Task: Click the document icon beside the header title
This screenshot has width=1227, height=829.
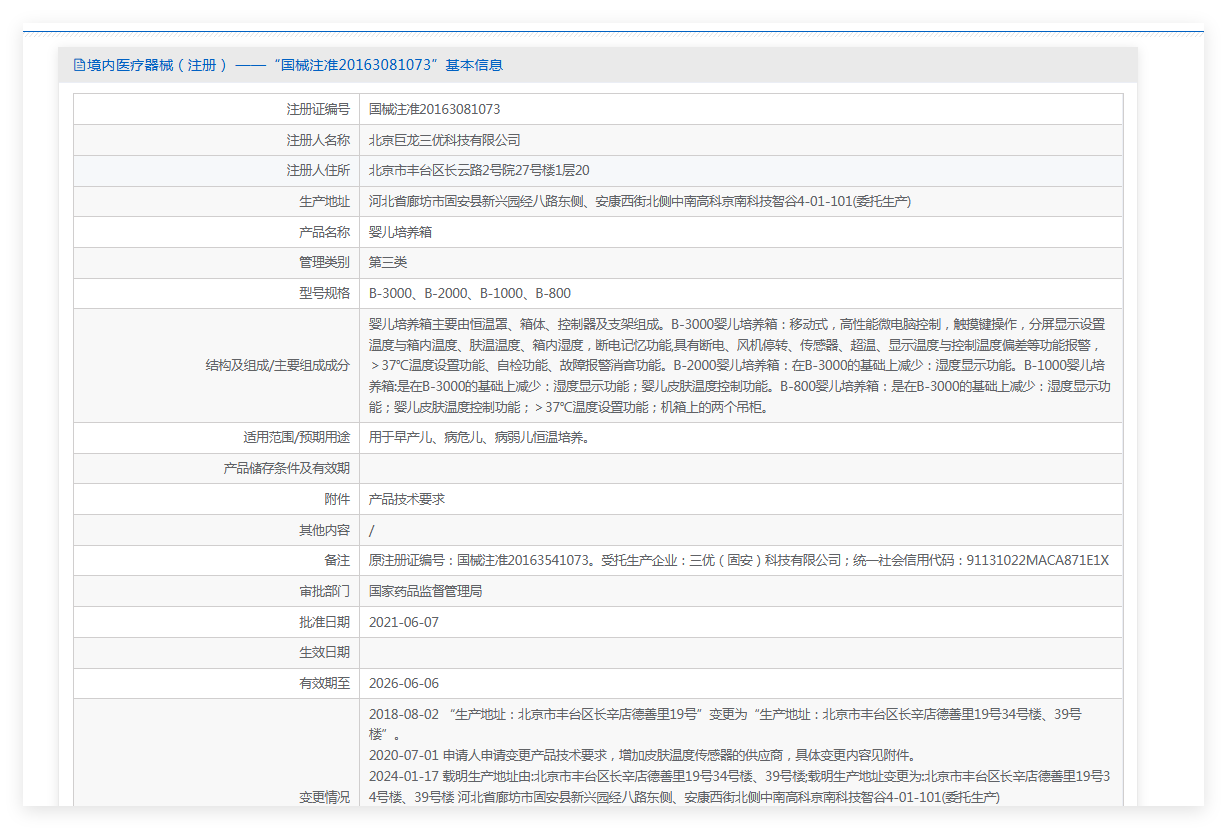Action: pos(79,65)
